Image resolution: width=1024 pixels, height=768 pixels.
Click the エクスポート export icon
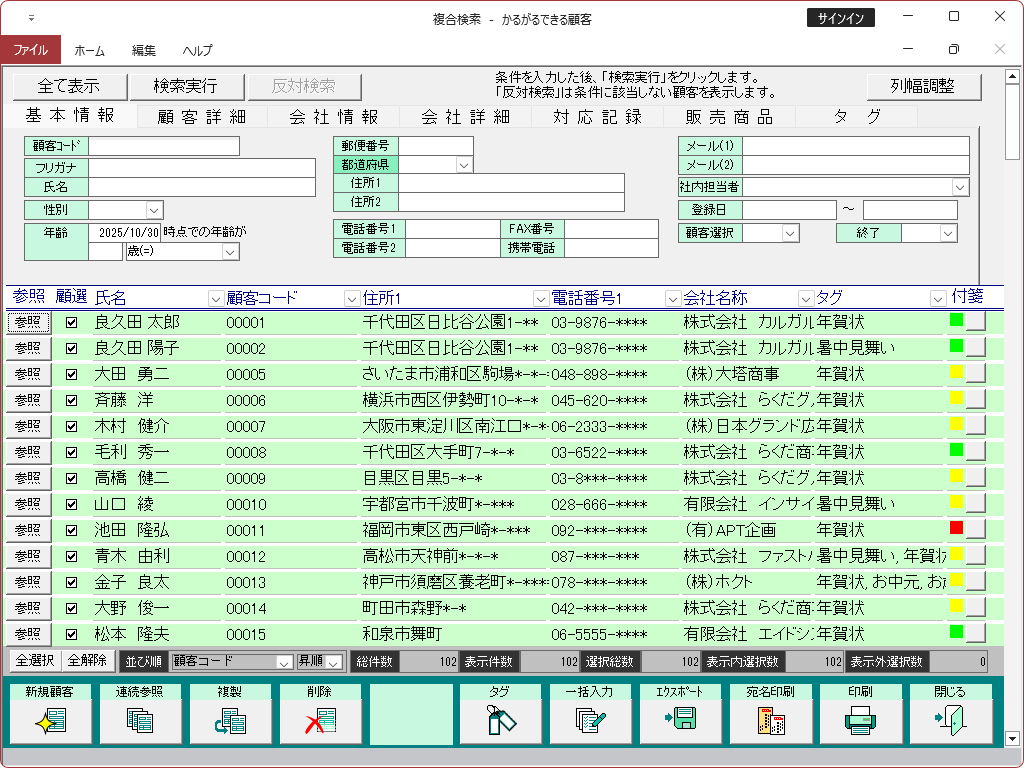click(680, 719)
